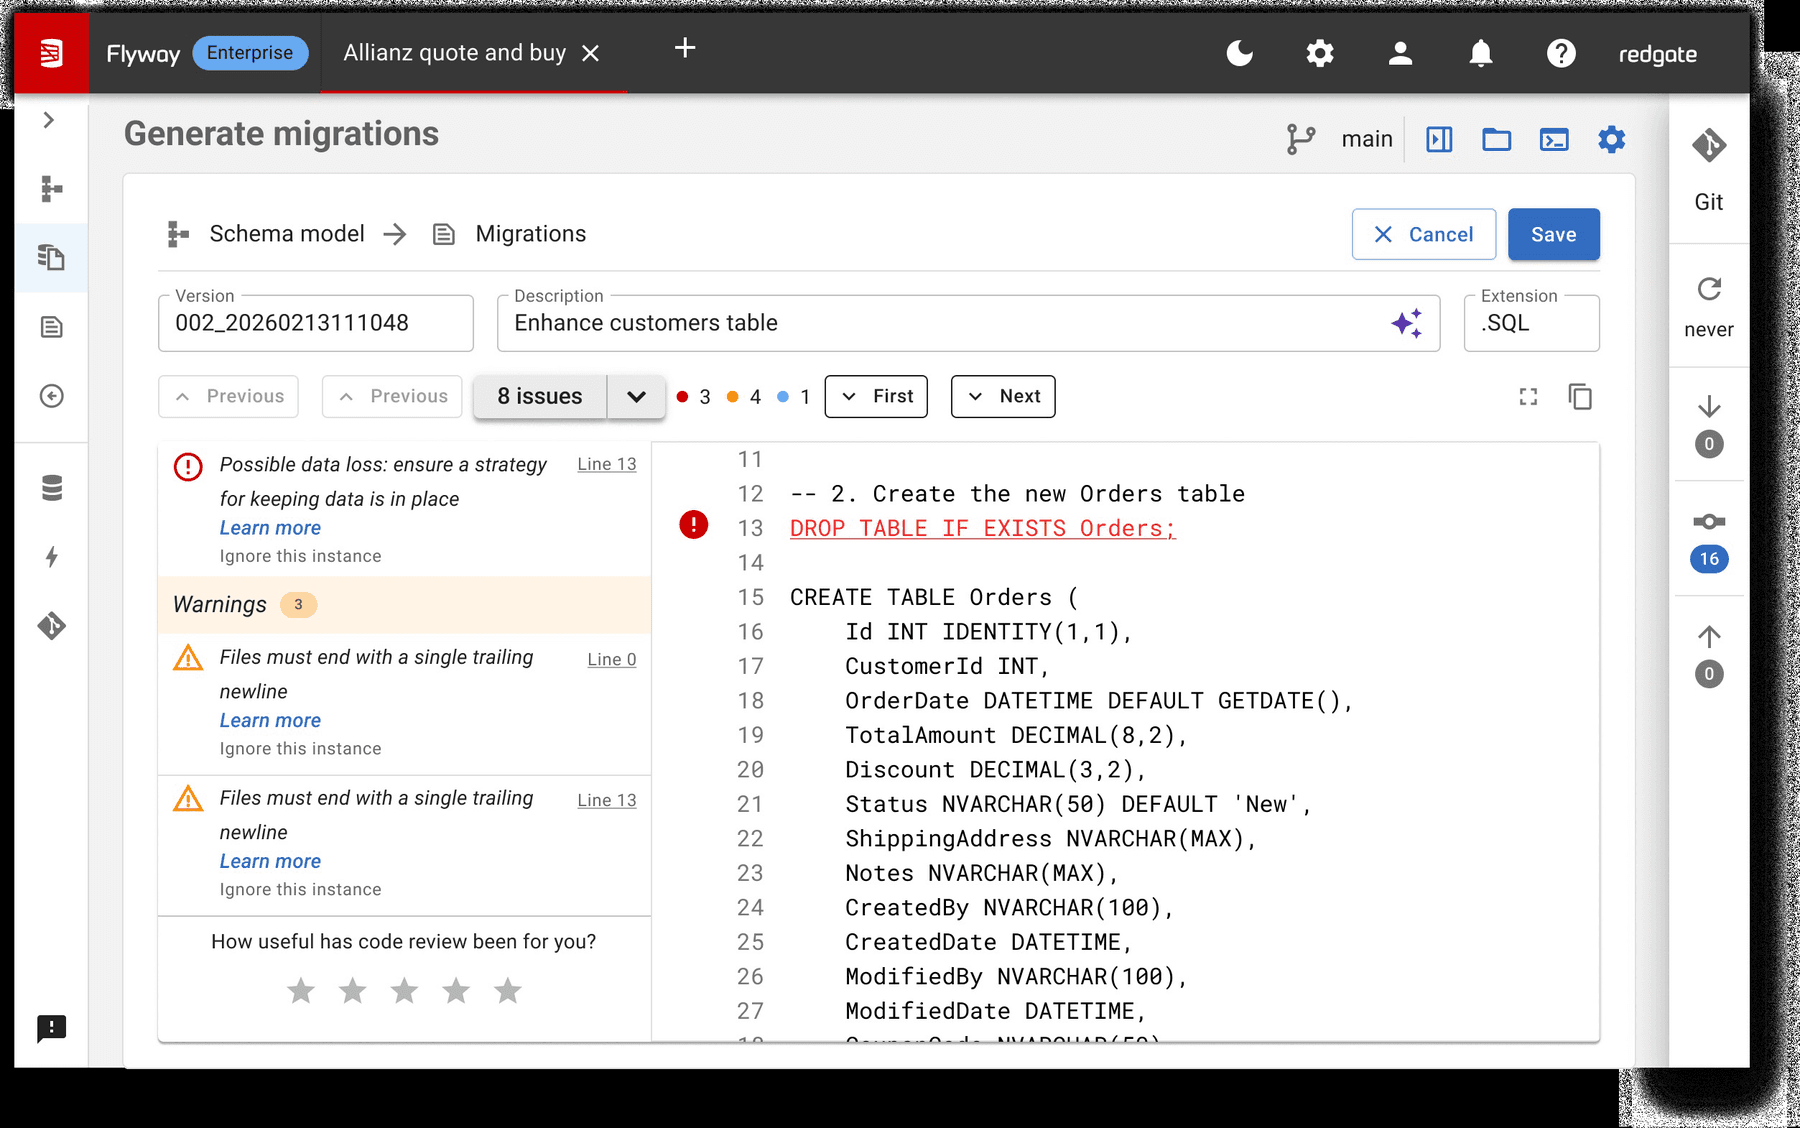Screen dimensions: 1800x1128
Task: Open the undo/rollback sidebar icon
Action: [51, 396]
